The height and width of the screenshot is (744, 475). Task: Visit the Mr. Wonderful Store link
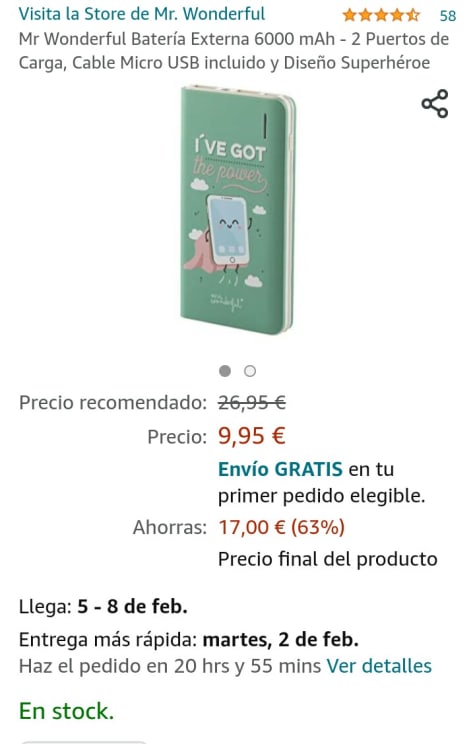tap(141, 14)
